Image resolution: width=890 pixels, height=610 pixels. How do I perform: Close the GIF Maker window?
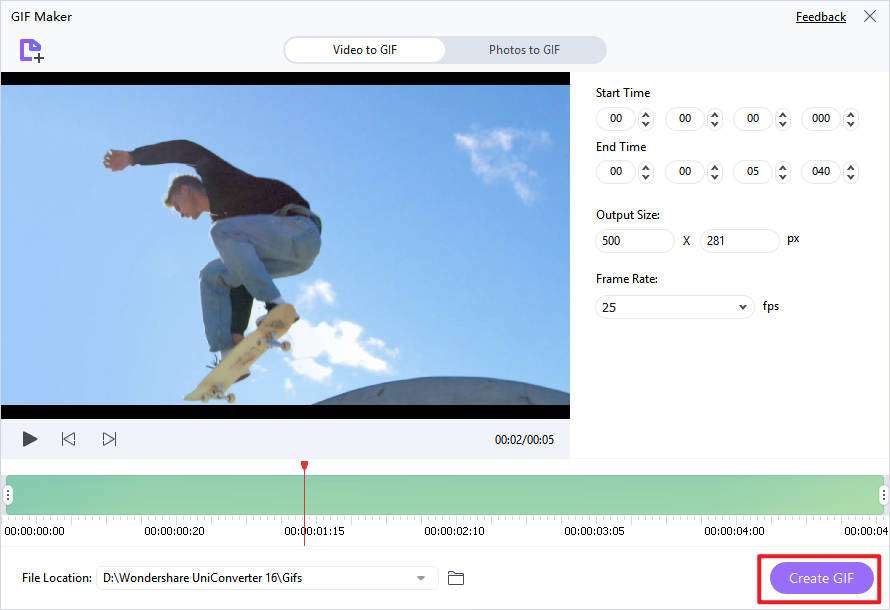(870, 16)
